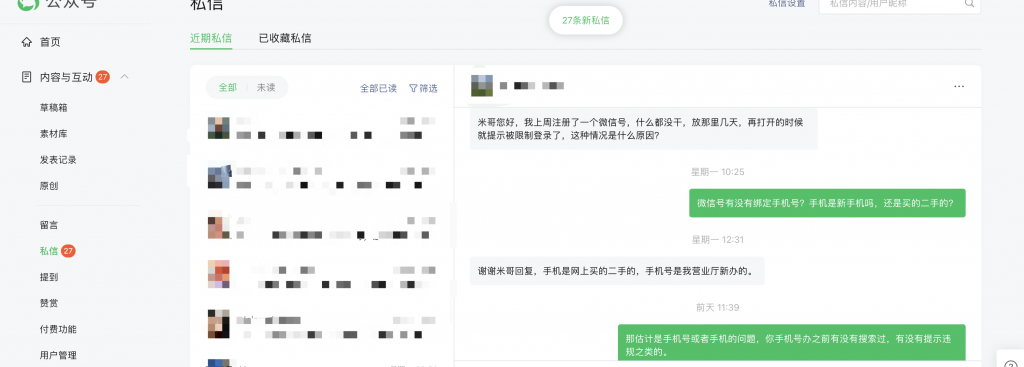Open the three-dot more options menu in the chat header
This screenshot has height=367, width=1024.
coord(959,86)
